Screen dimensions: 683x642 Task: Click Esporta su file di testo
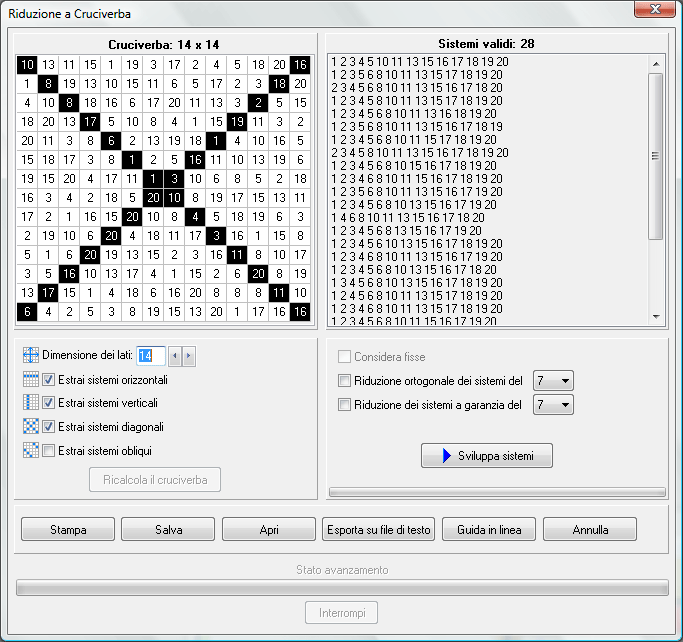click(x=380, y=529)
